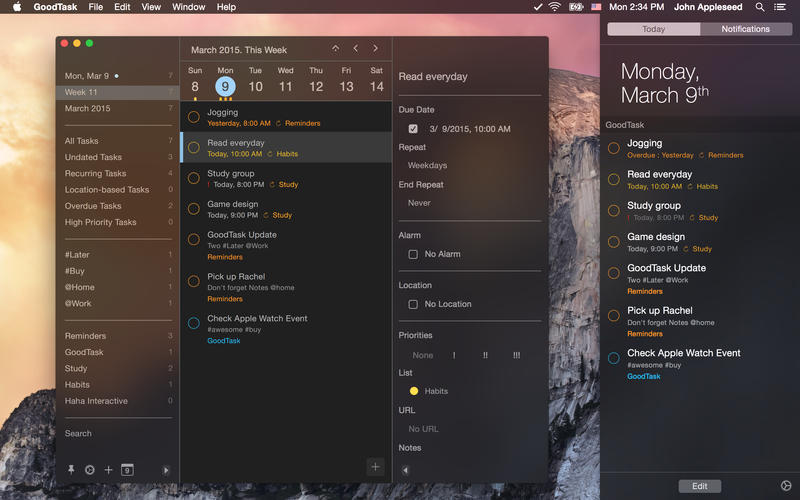
Task: Set priority to triple exclamation
Action: [516, 355]
